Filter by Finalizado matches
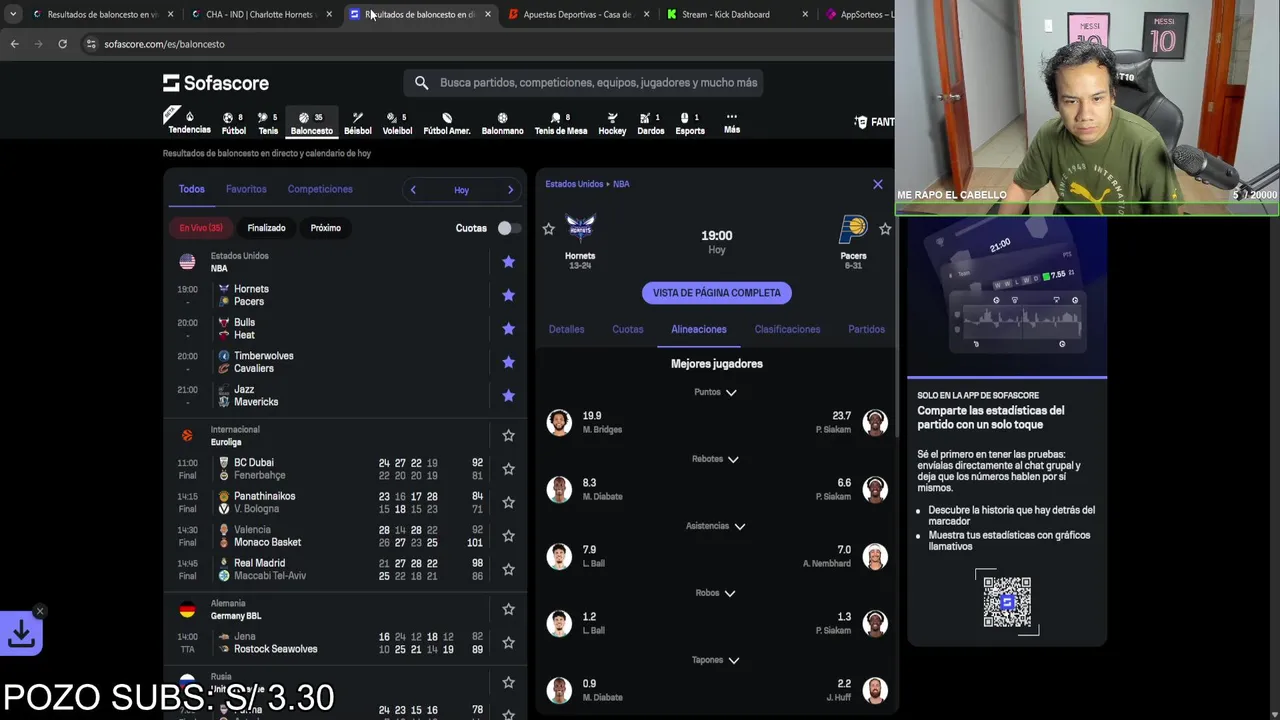 266,228
